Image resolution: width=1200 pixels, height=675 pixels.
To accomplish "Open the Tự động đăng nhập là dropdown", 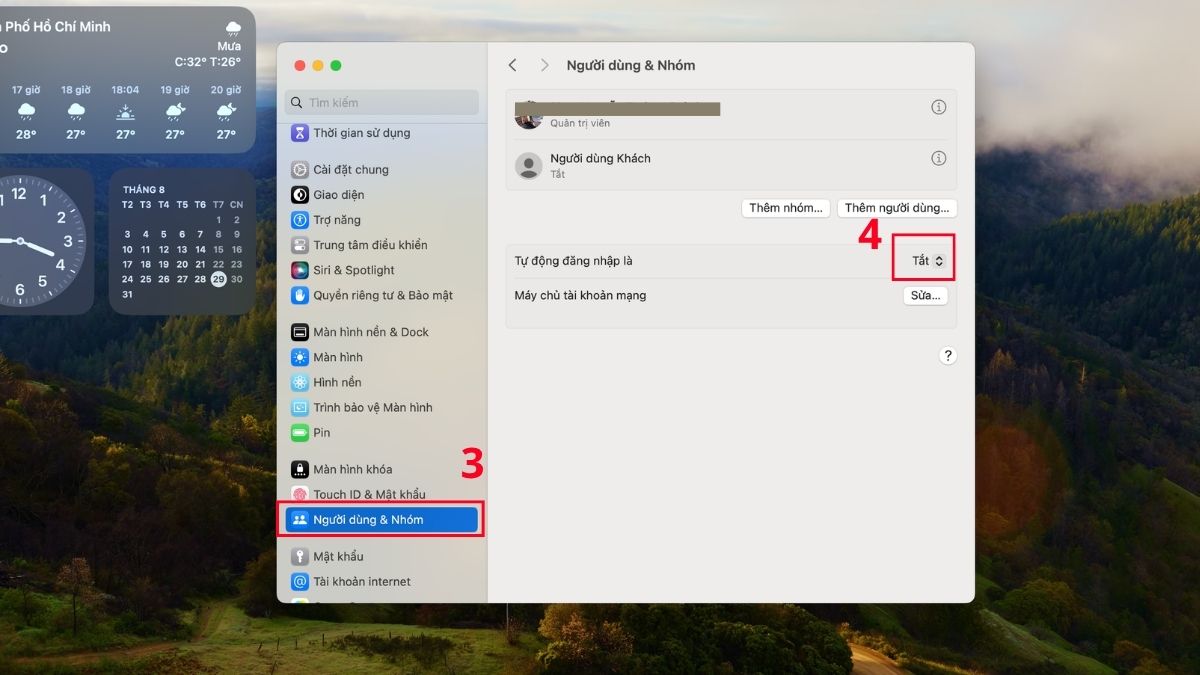I will coord(927,261).
